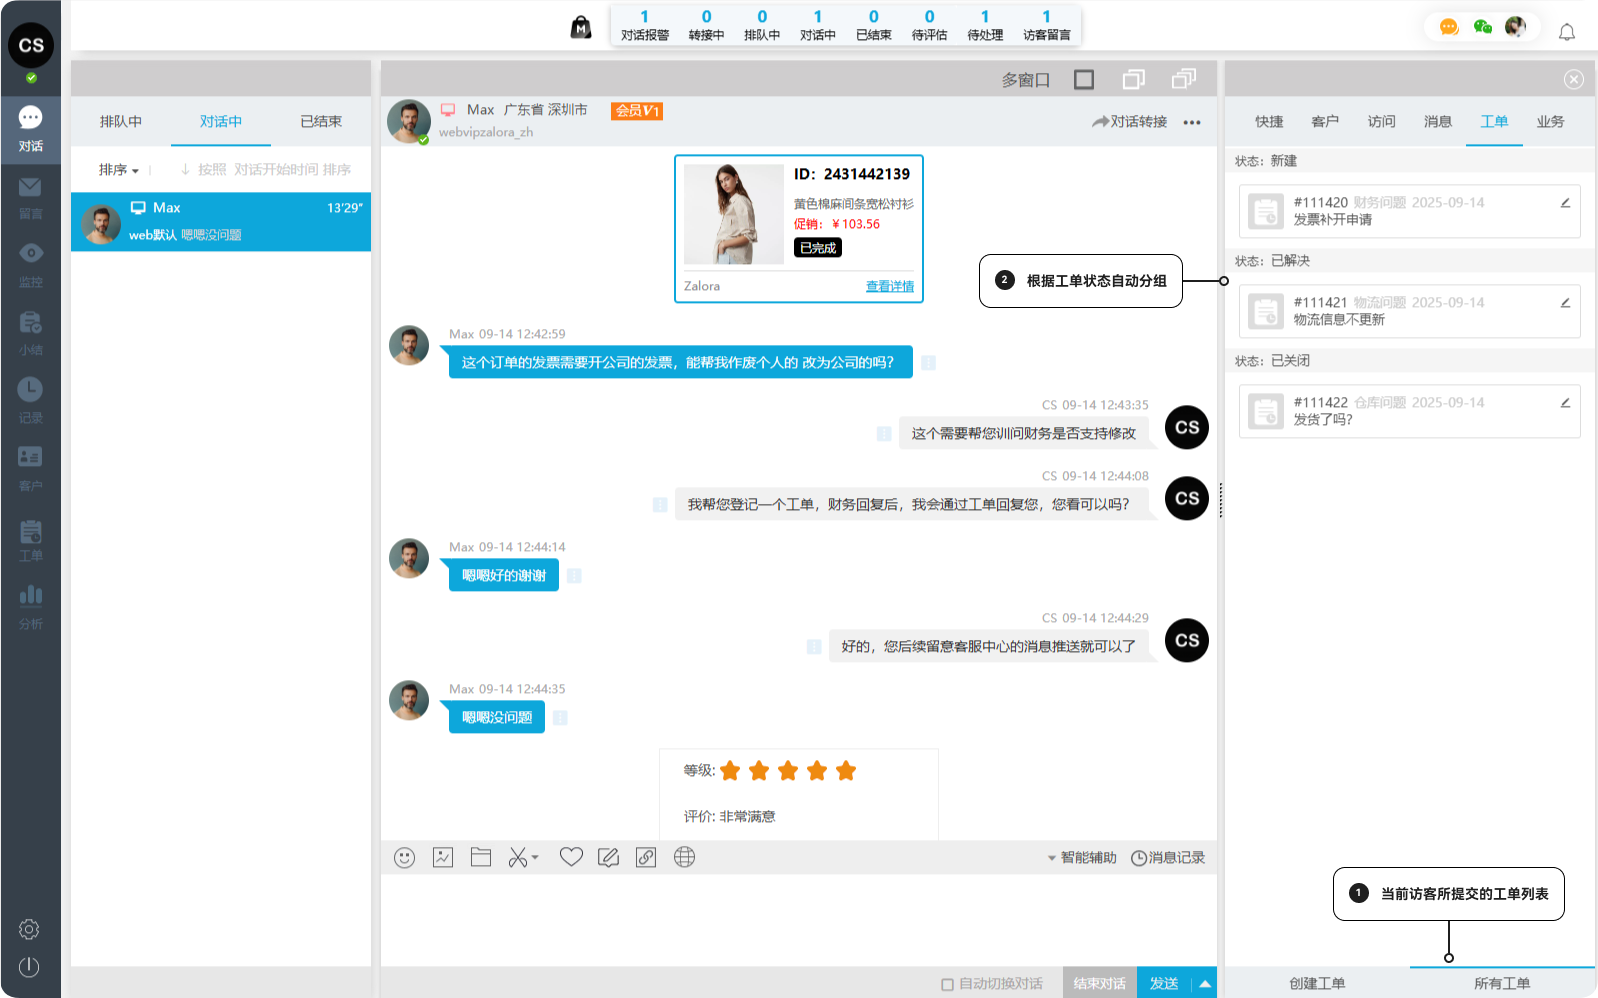This screenshot has width=1598, height=998.
Task: Open the 客户 tab in right panel
Action: pos(1324,122)
